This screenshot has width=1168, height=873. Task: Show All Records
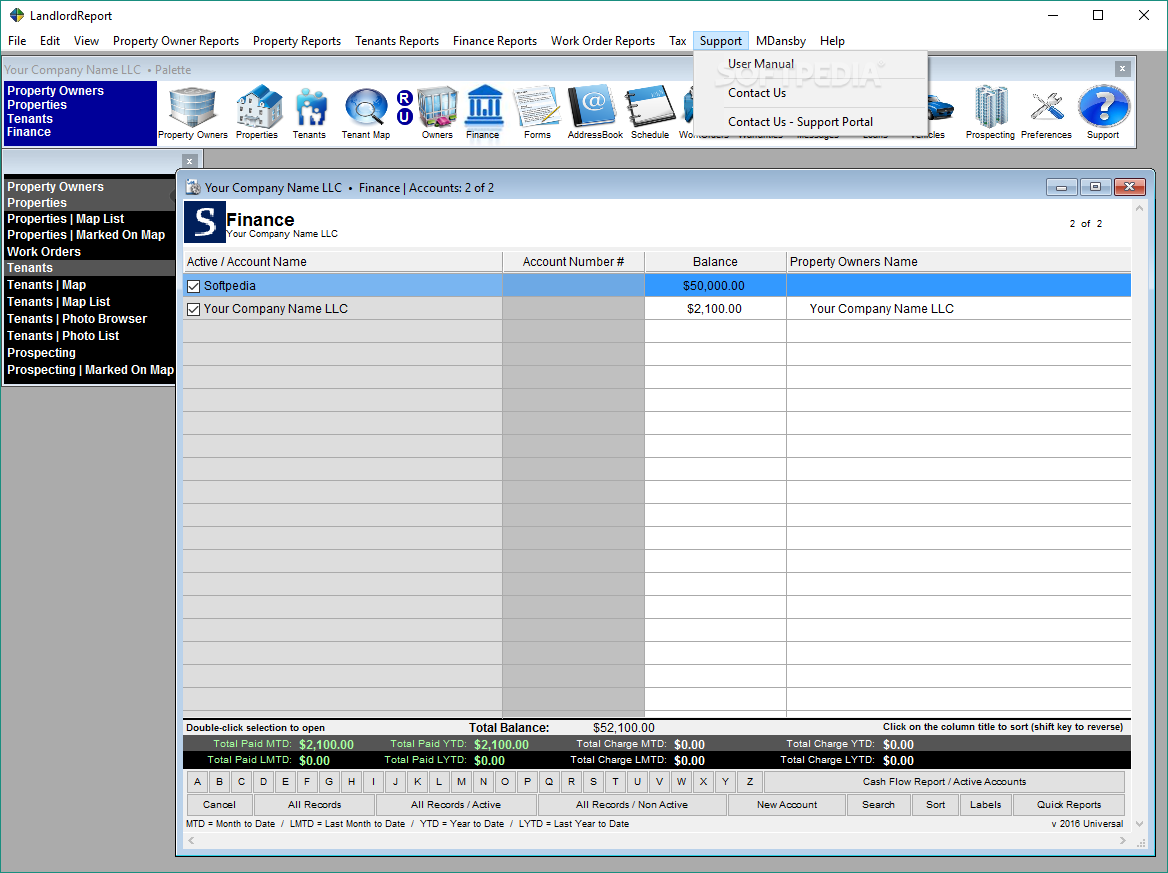314,804
